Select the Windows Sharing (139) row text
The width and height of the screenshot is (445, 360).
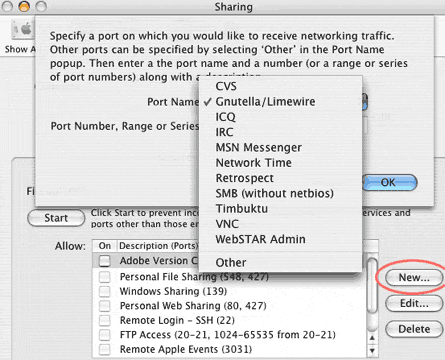tap(173, 291)
